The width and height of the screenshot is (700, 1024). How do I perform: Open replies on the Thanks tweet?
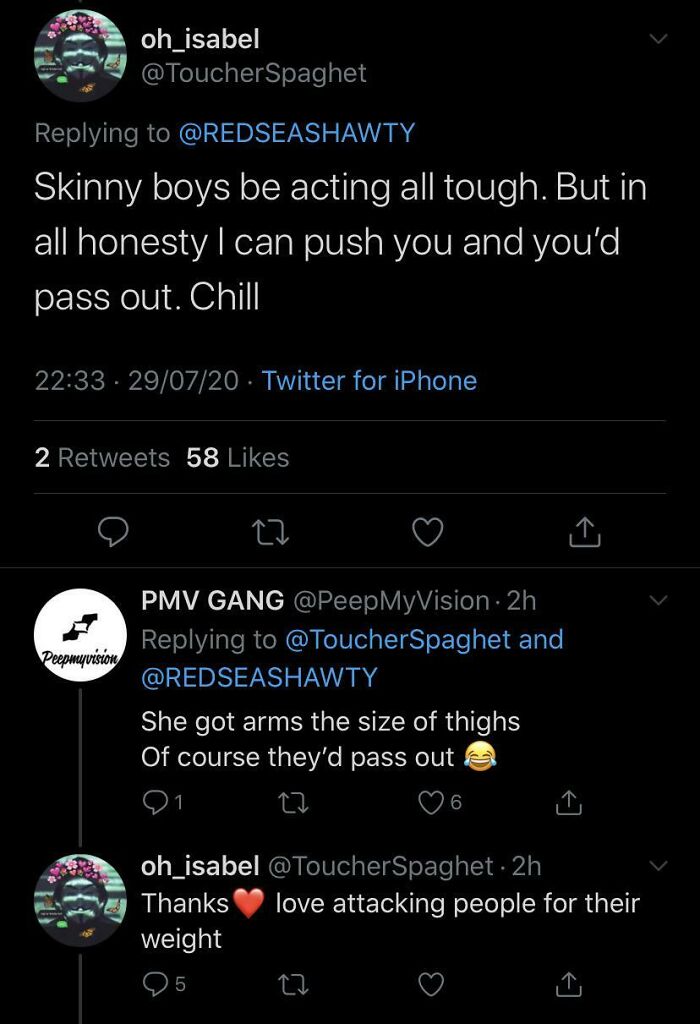tap(163, 984)
